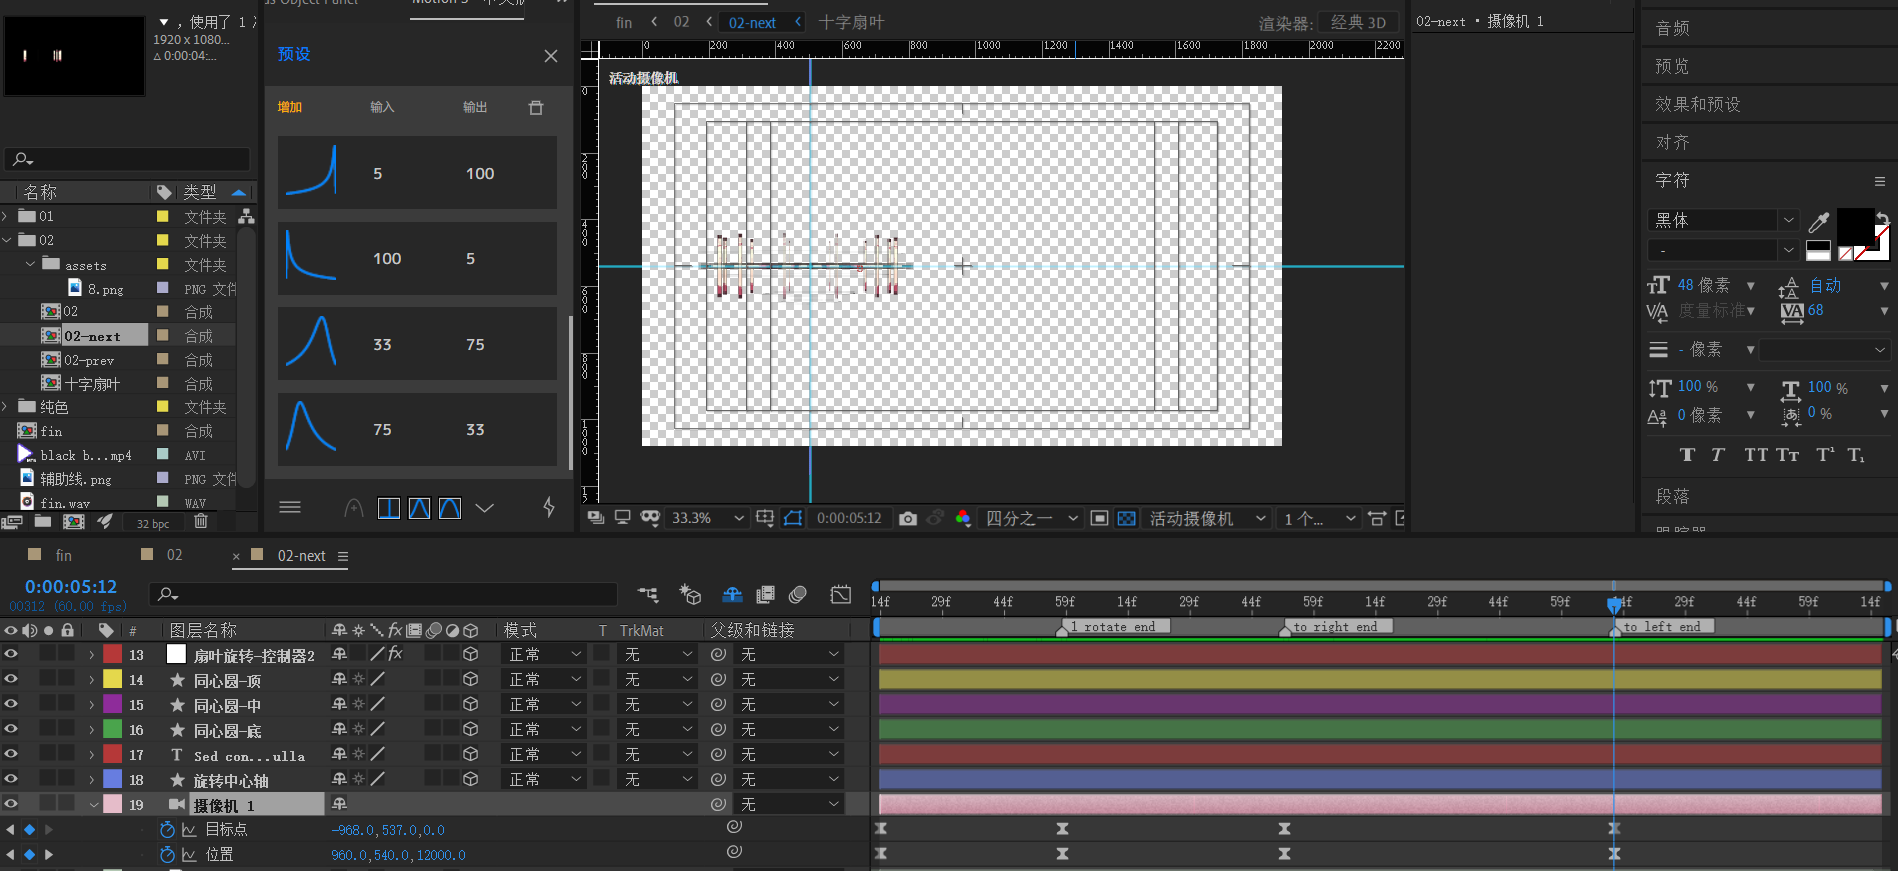Open the 33.3% magnification dropdown
This screenshot has height=871, width=1898.
708,518
